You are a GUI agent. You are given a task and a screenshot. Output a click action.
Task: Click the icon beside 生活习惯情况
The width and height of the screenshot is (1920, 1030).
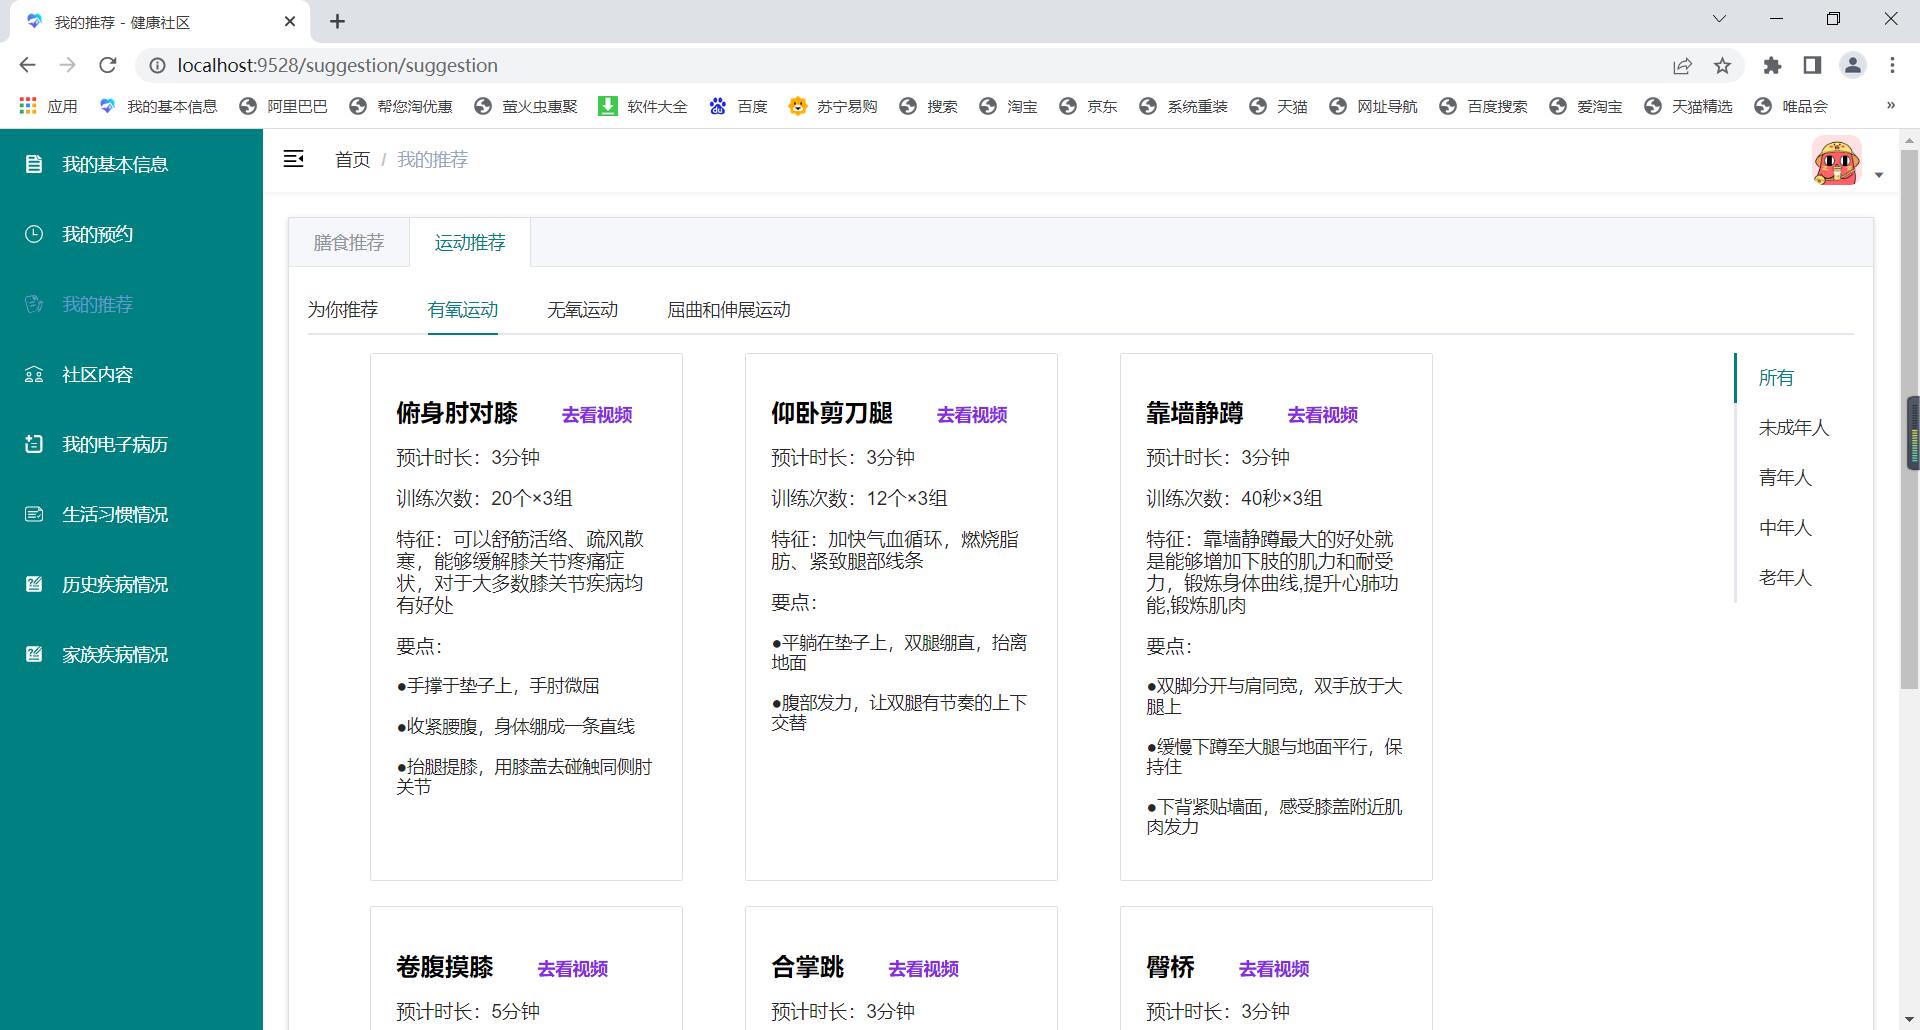(34, 514)
